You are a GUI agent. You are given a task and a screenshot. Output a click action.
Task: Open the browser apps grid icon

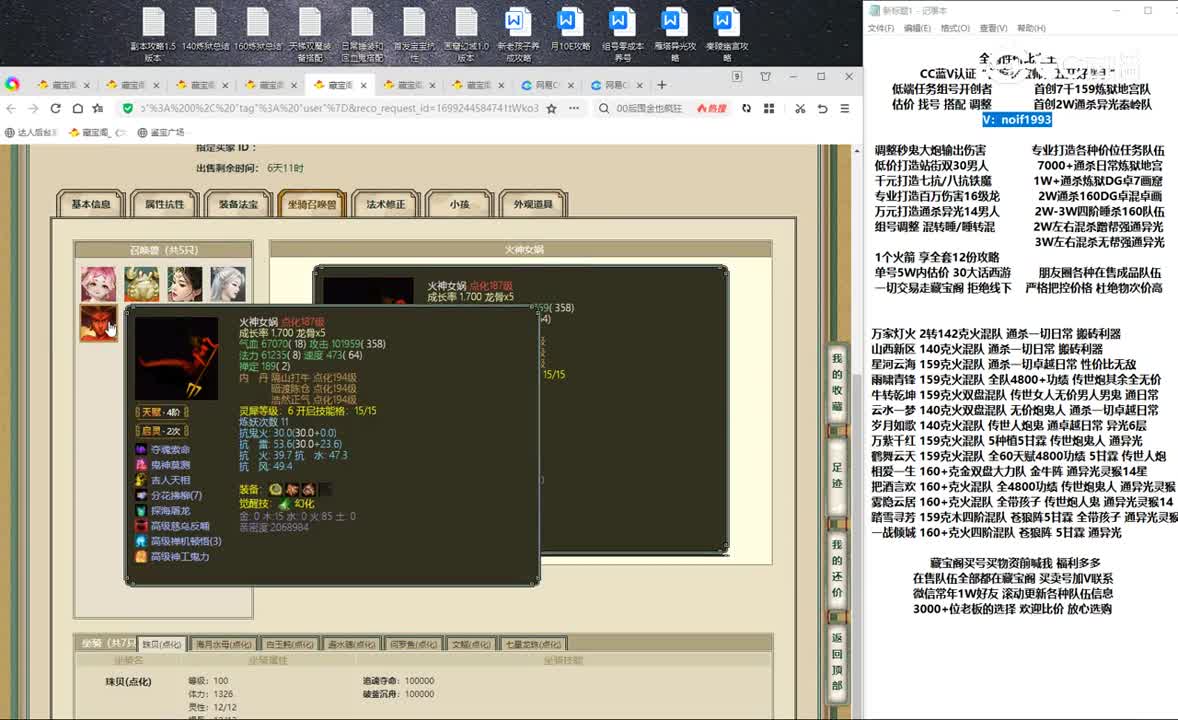[769, 108]
